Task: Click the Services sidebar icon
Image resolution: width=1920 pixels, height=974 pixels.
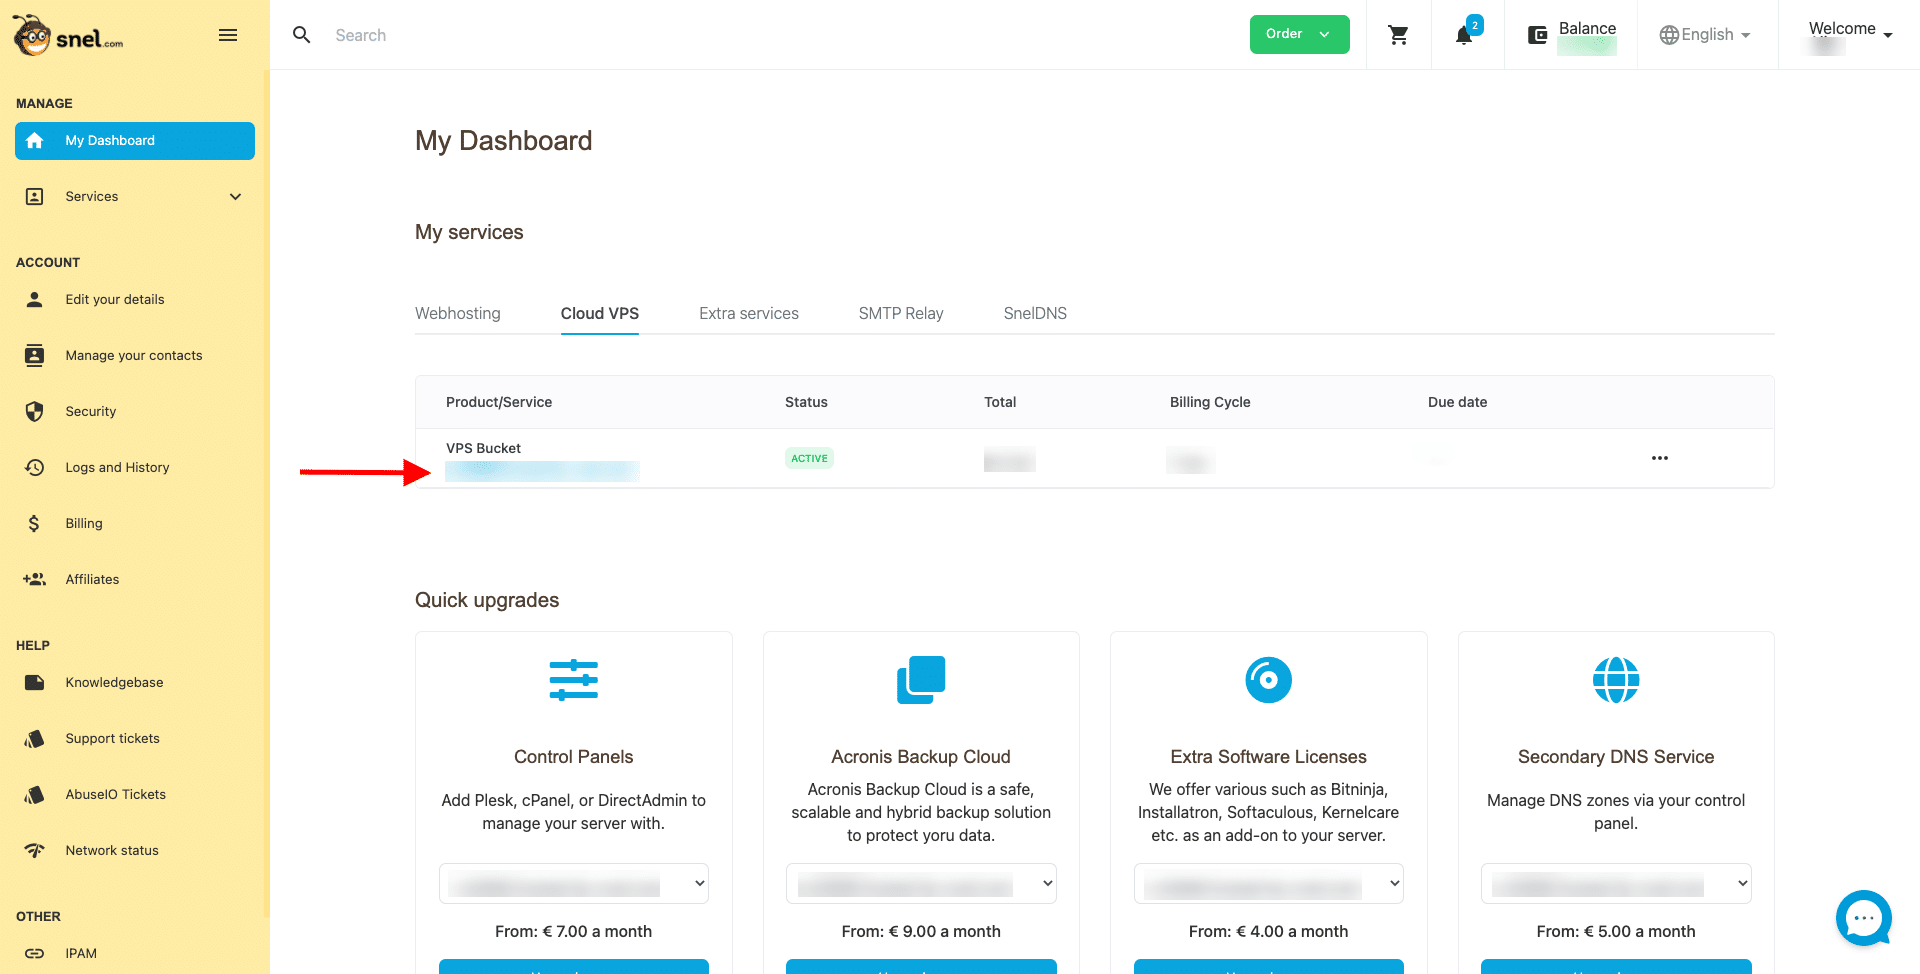Action: pos(35,197)
